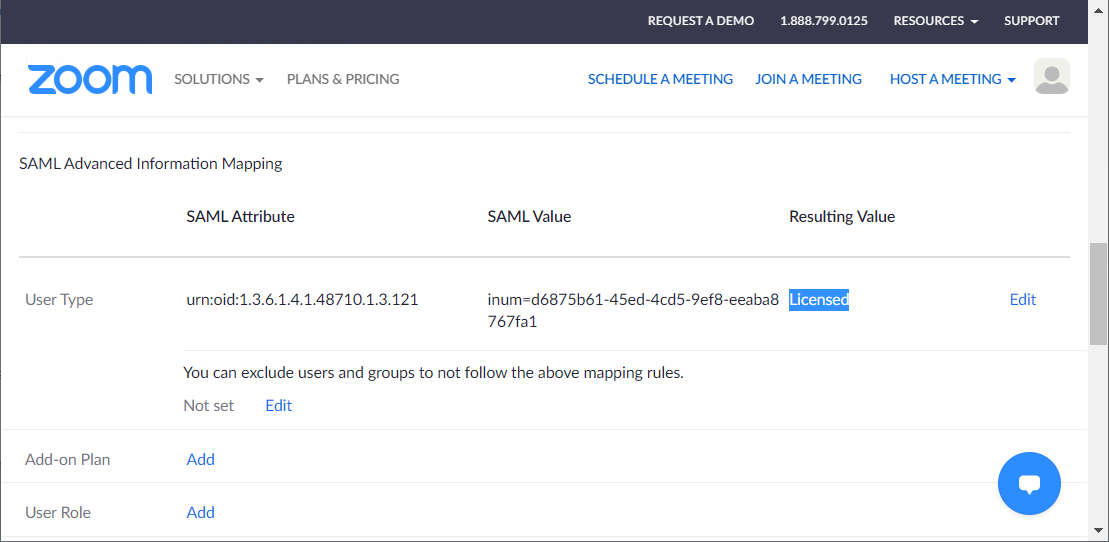Viewport: 1109px width, 542px height.
Task: Click the urn:oid SAML attribute text
Action: (303, 299)
